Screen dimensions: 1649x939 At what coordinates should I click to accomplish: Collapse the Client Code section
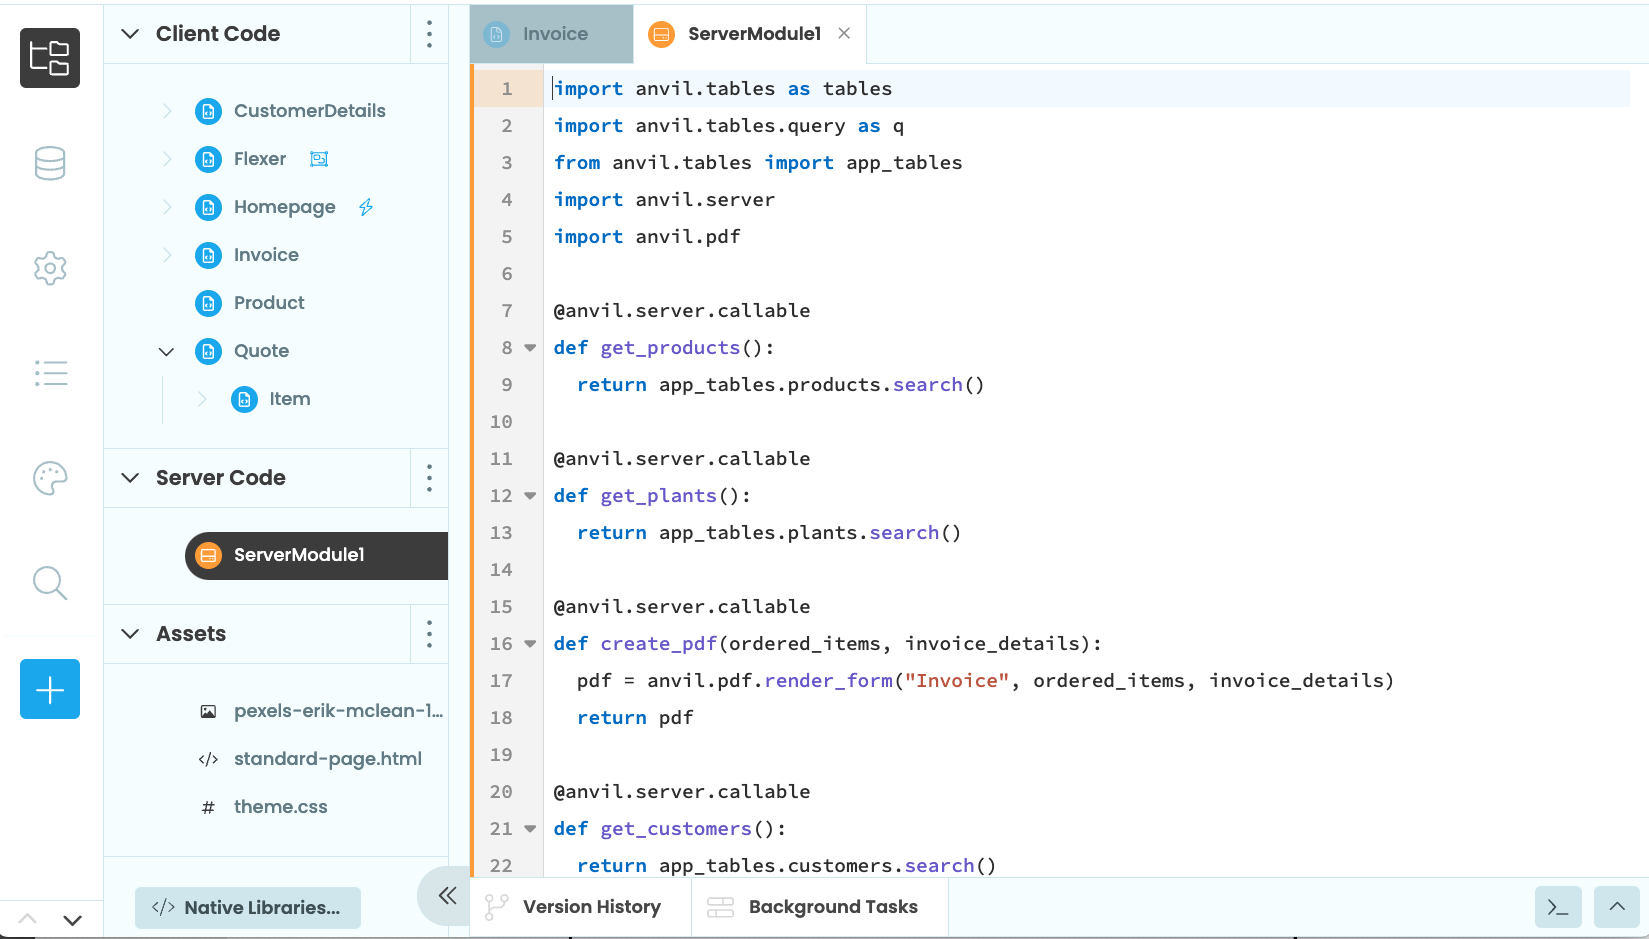[x=129, y=33]
